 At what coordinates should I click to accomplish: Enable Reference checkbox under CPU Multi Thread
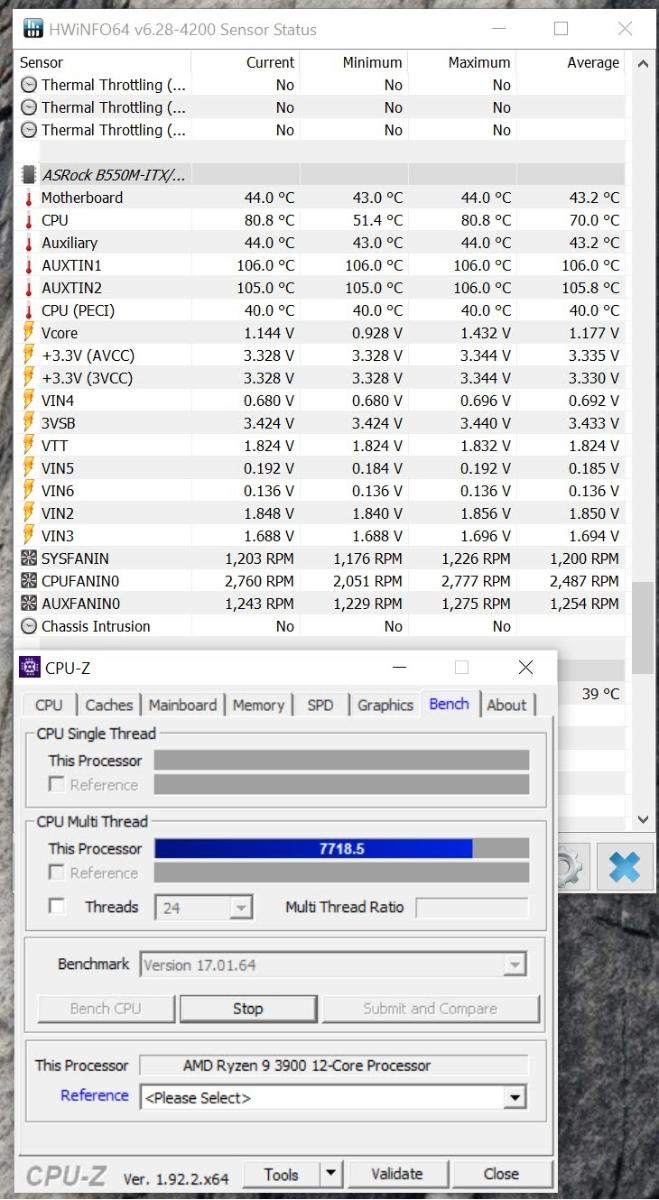(58, 873)
